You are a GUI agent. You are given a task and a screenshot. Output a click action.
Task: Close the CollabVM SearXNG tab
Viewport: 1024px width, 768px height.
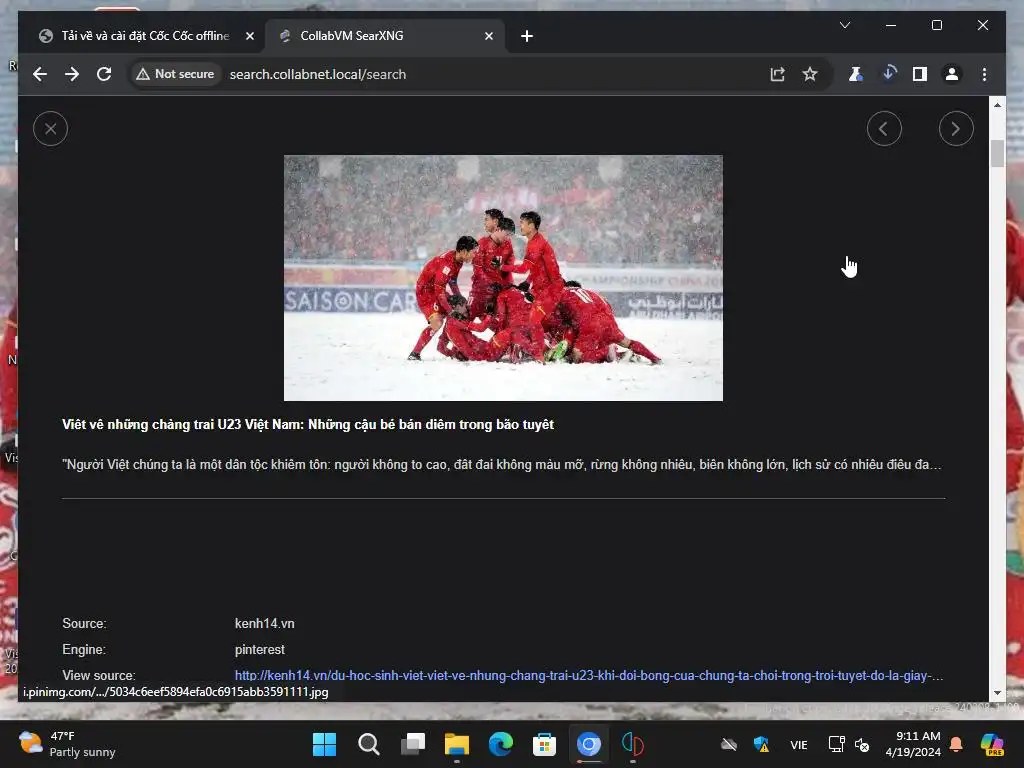pyautogui.click(x=488, y=36)
